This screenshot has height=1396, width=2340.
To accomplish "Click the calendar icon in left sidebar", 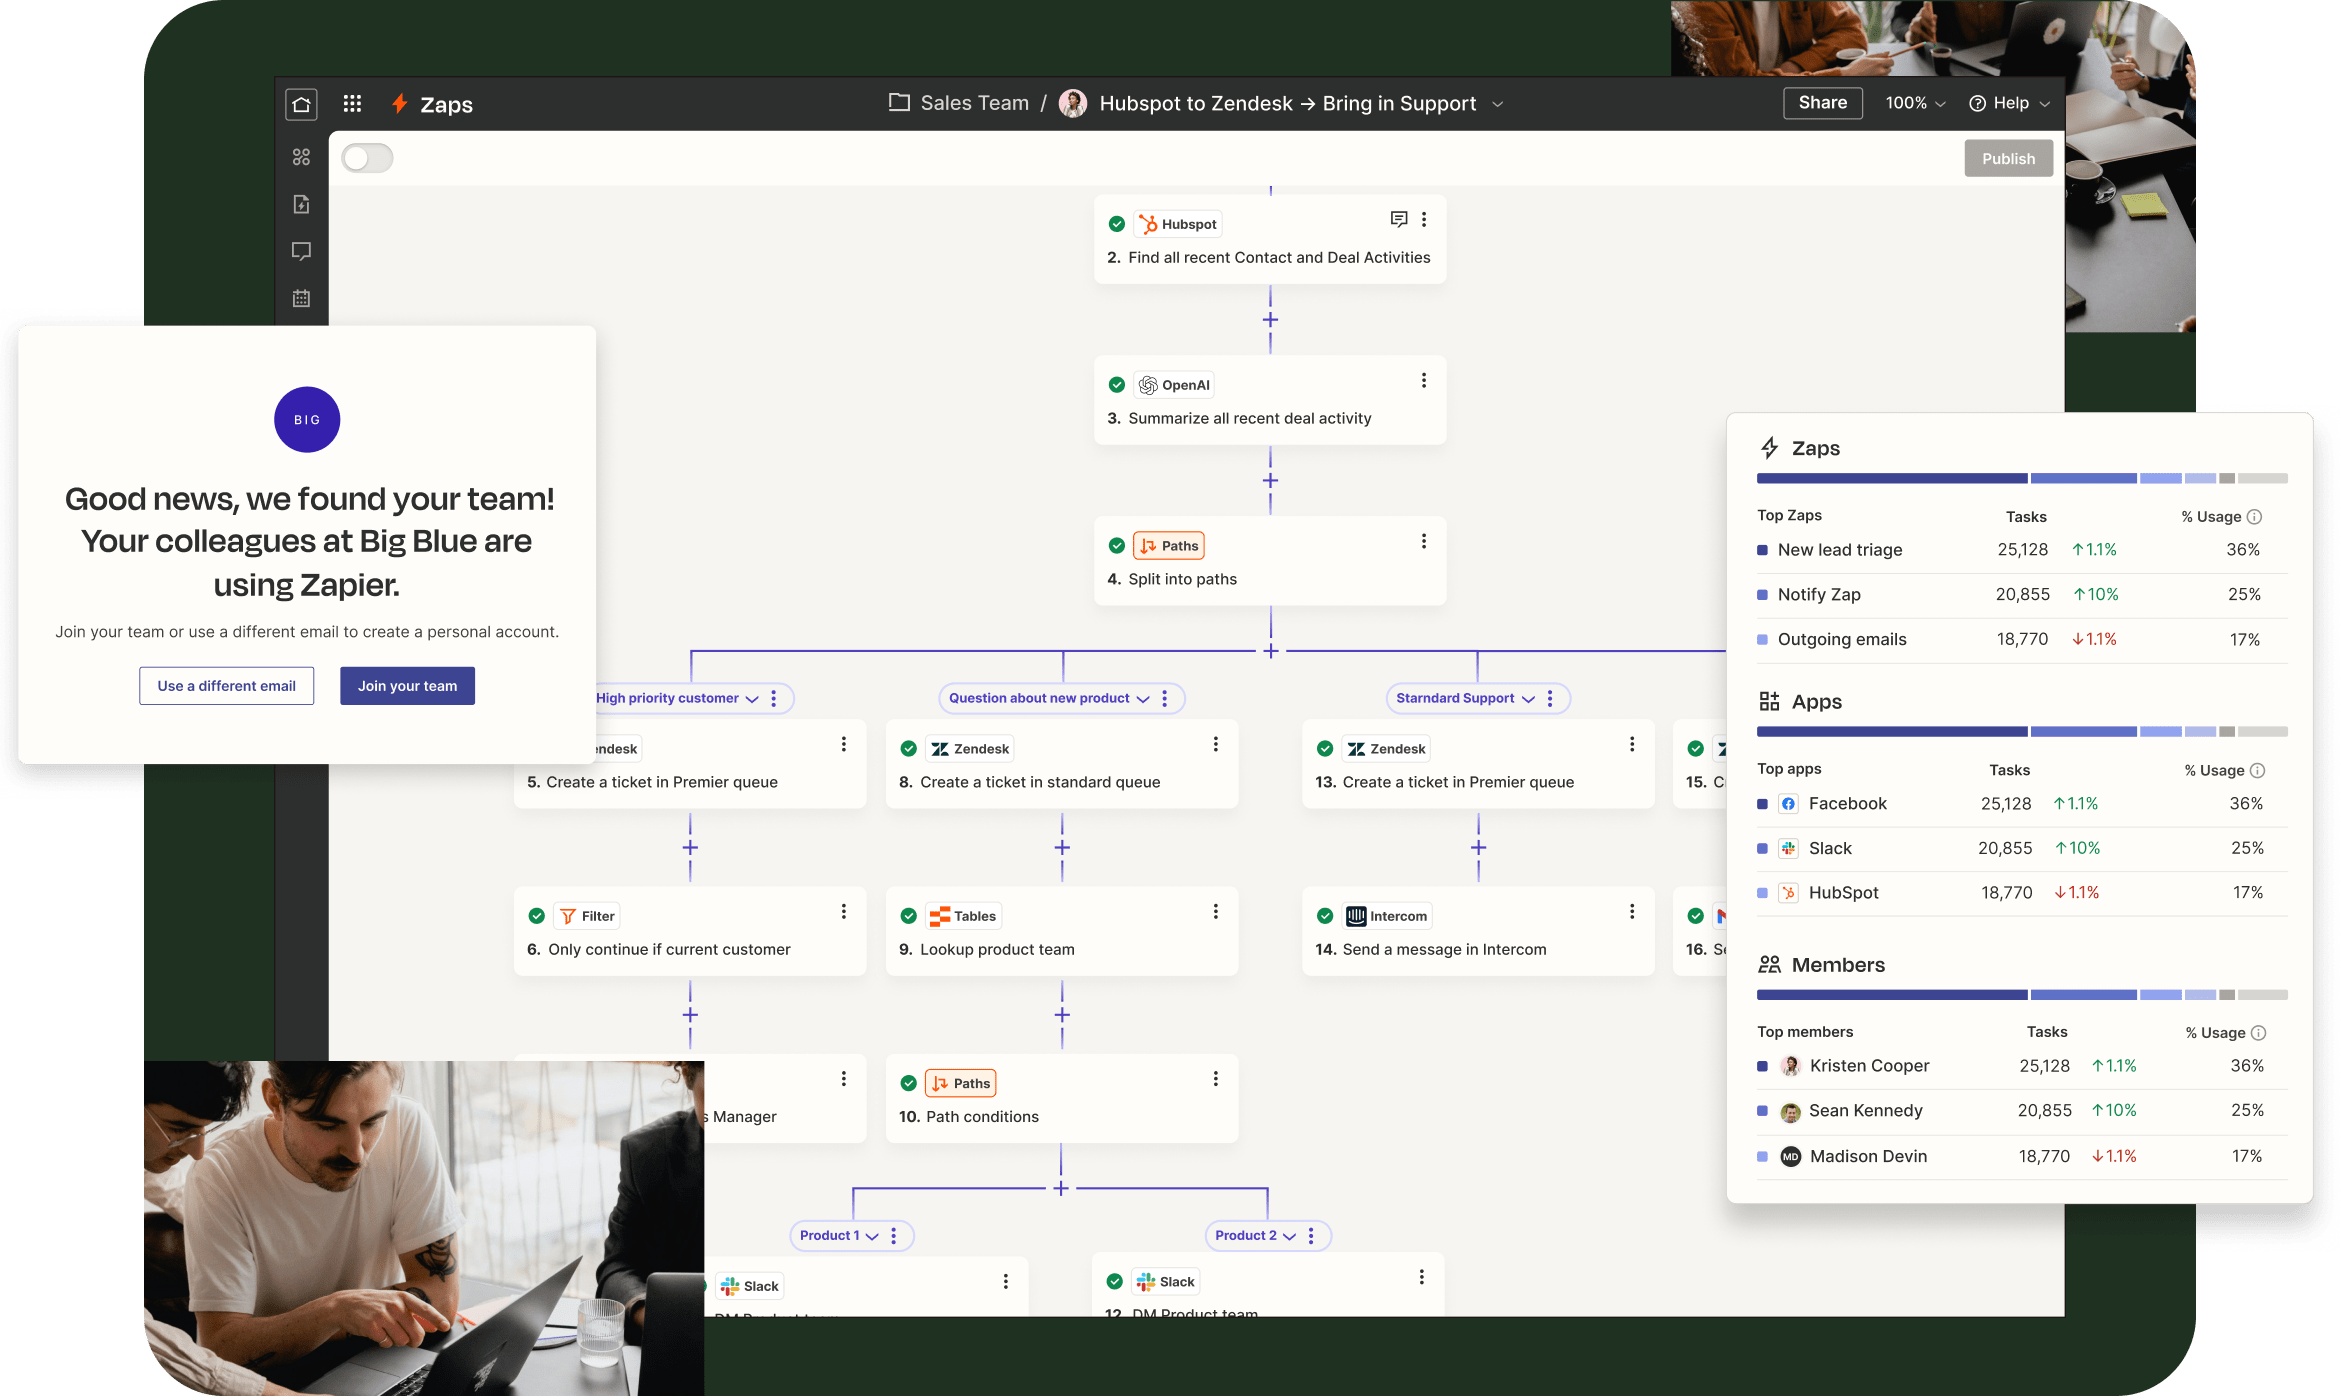I will coord(301,298).
